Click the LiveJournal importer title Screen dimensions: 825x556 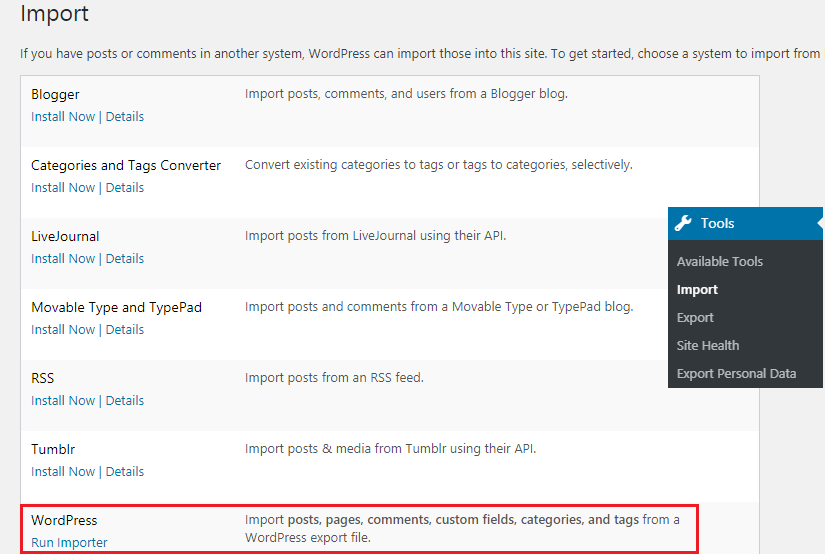[65, 237]
